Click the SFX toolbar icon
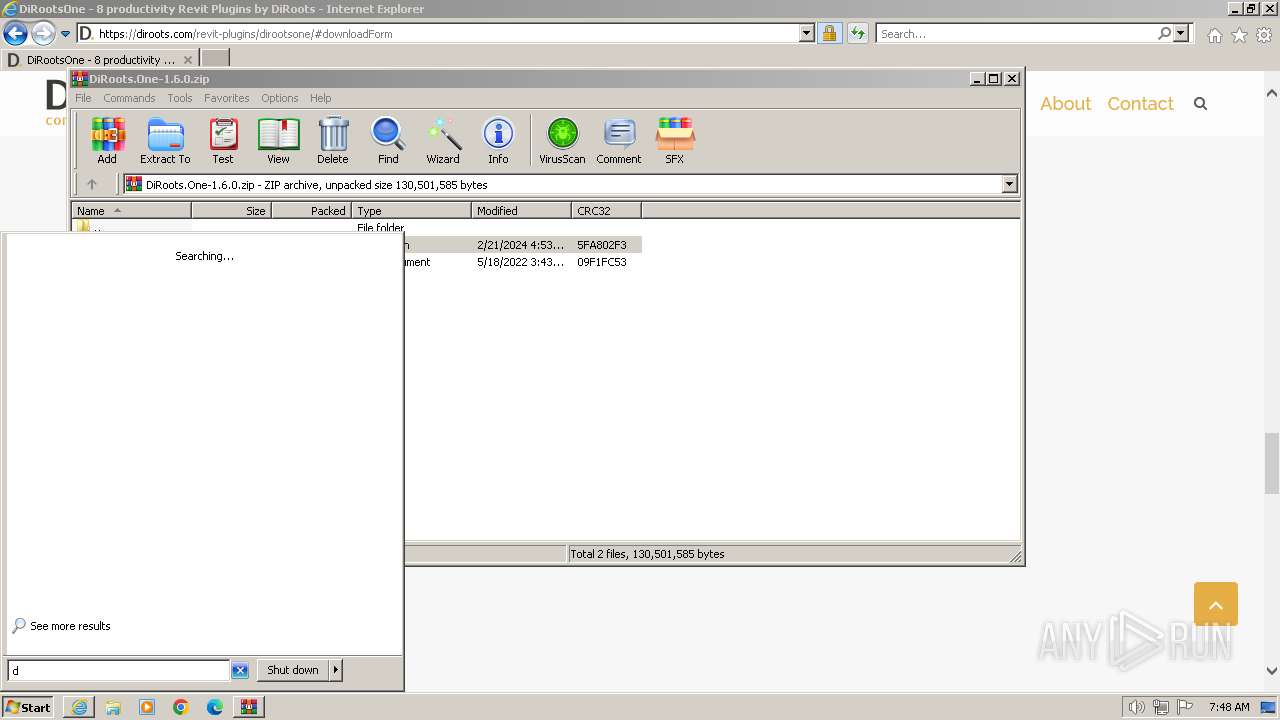Screen dimensions: 1280x720 point(675,140)
